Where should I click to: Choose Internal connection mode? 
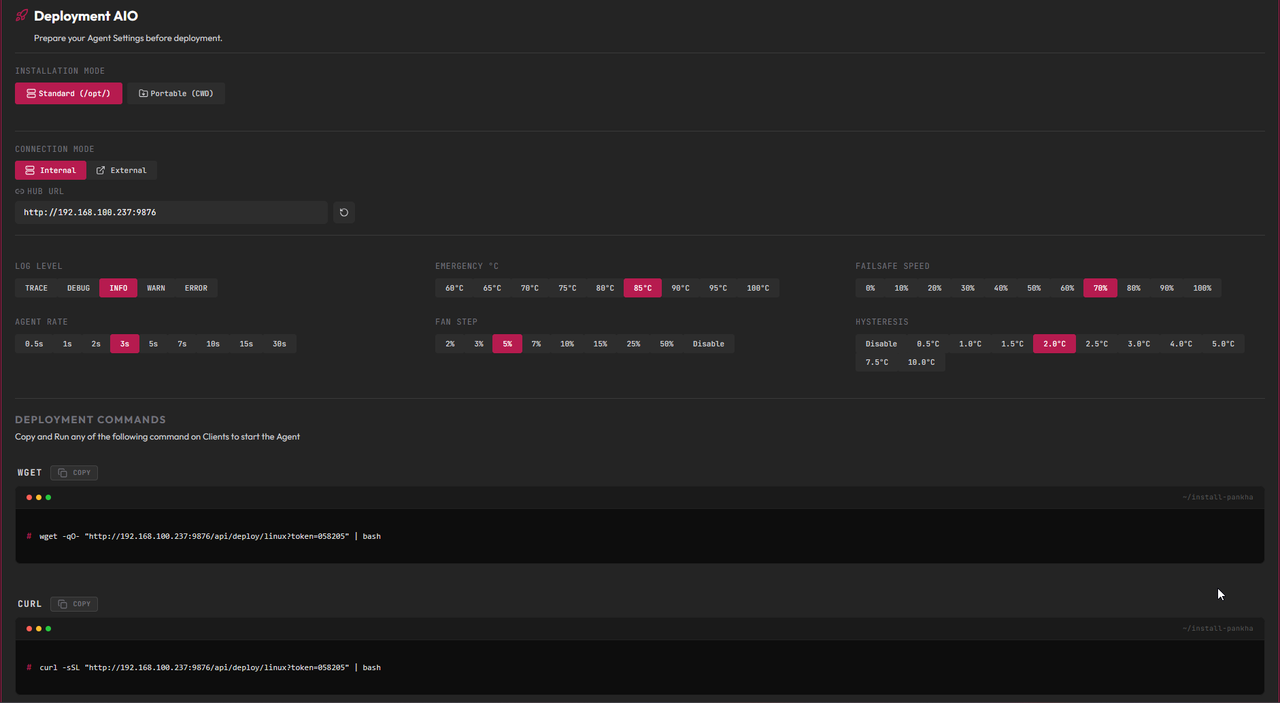[51, 170]
